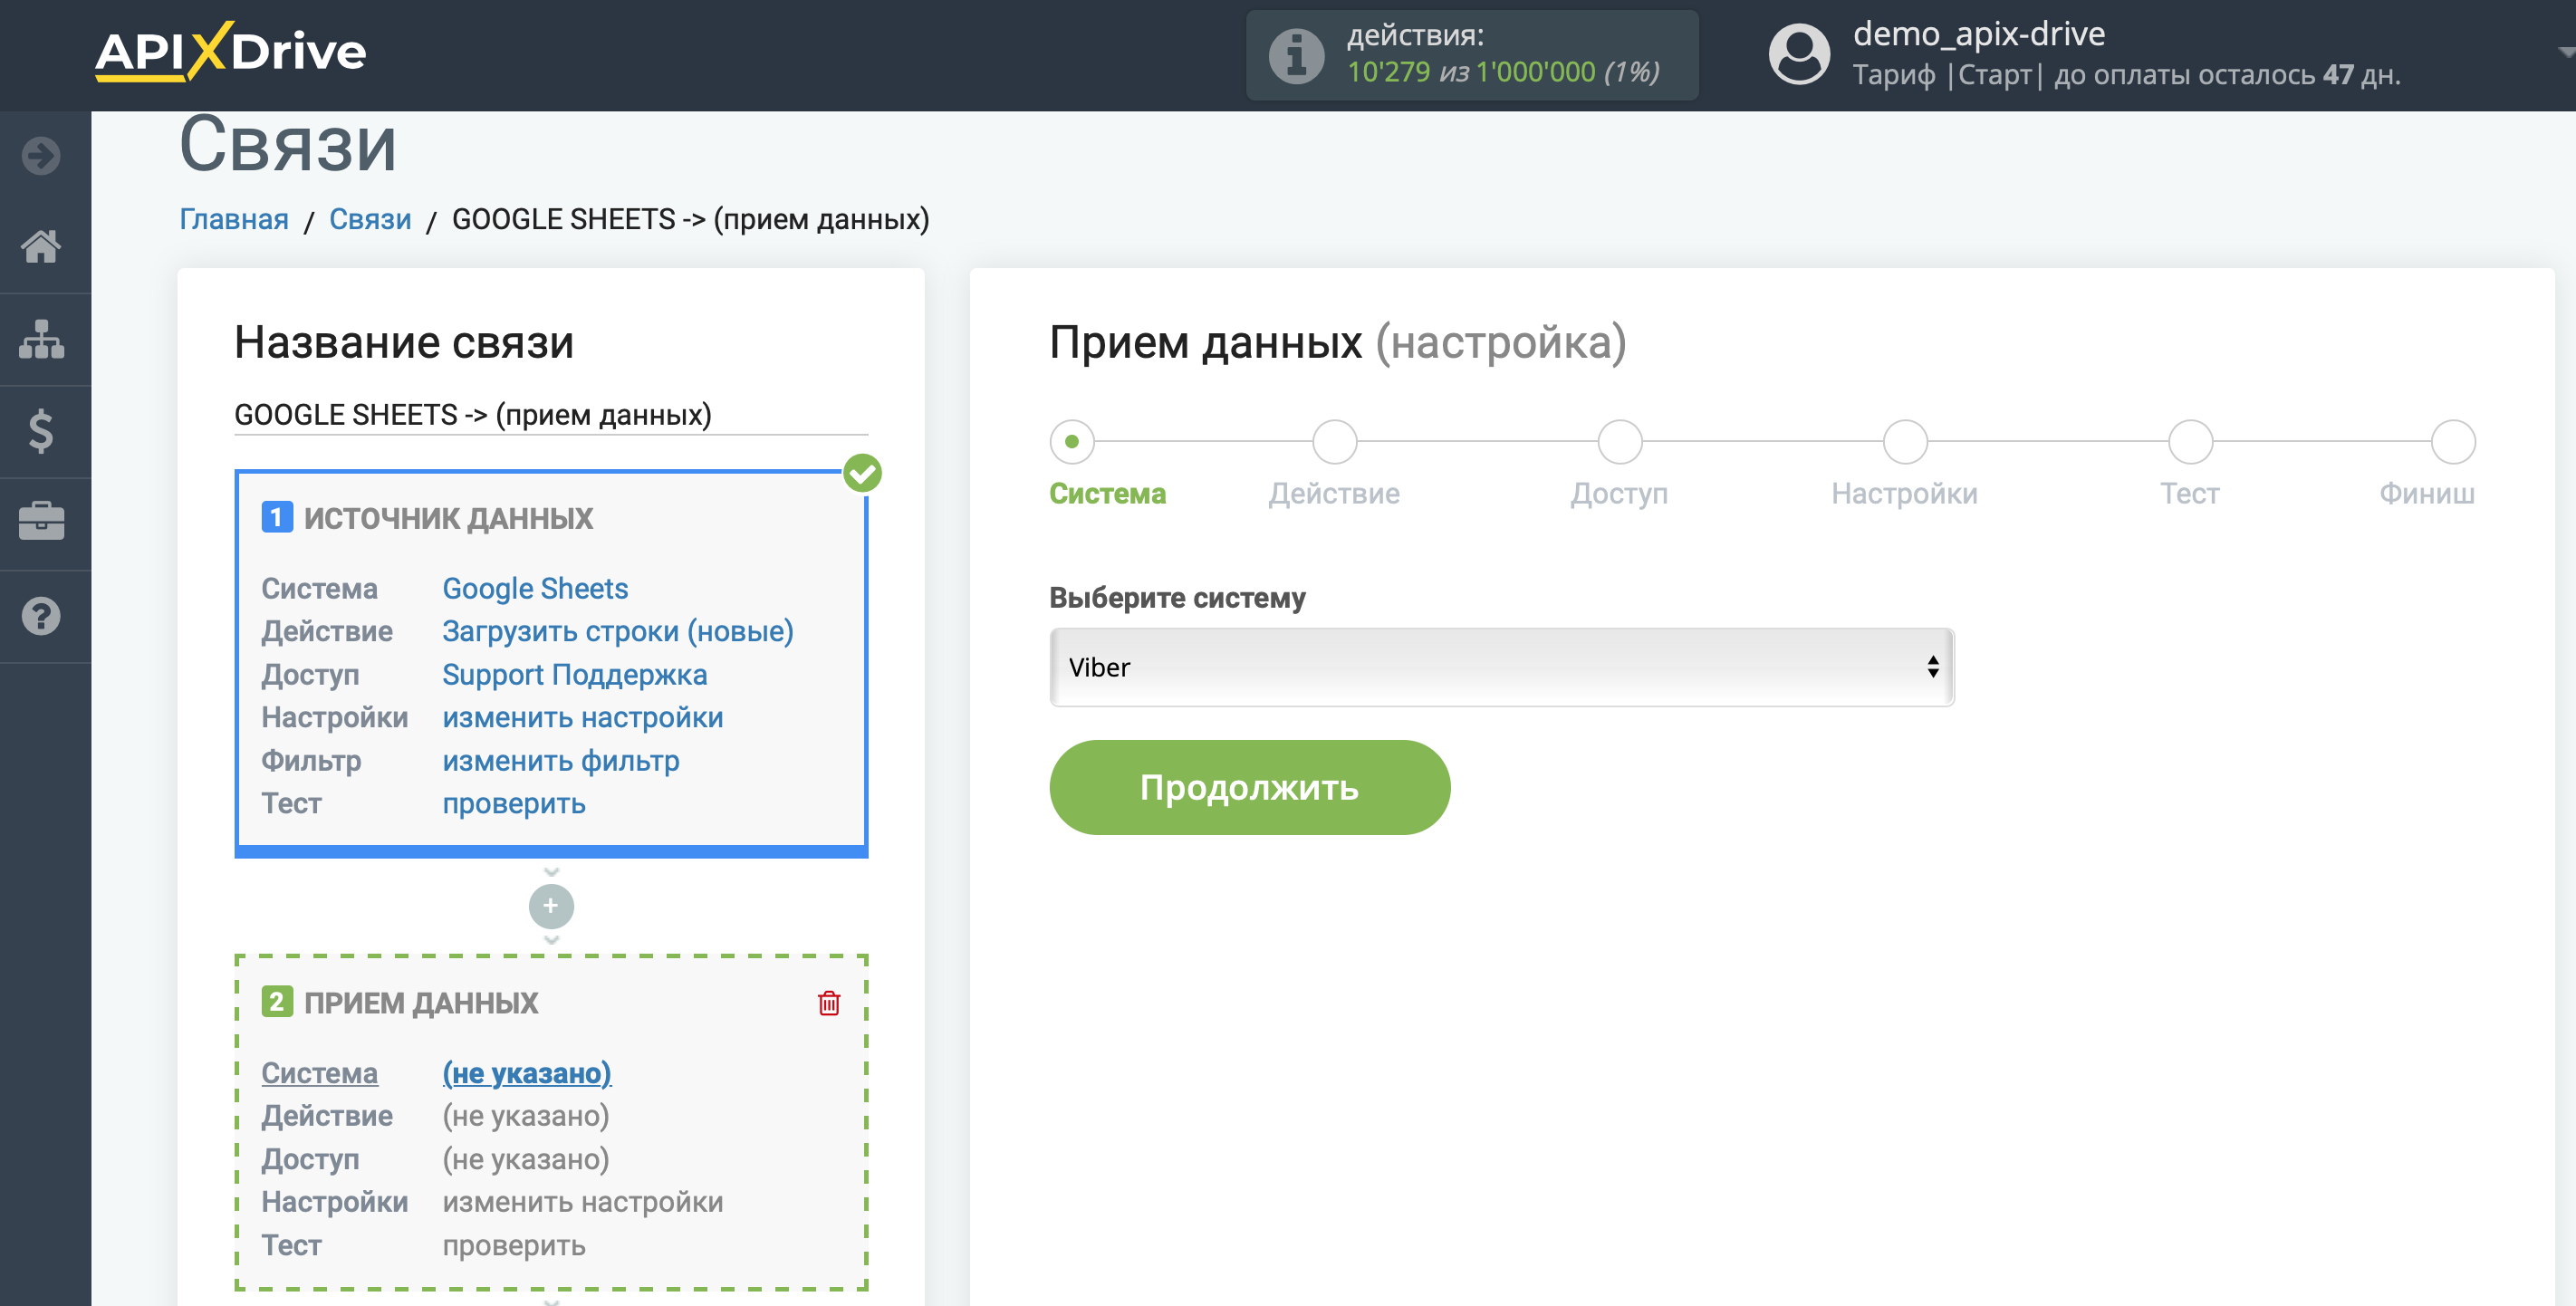This screenshot has width=2576, height=1306.
Task: Click the ApiX-Drive logo
Action: (x=230, y=51)
